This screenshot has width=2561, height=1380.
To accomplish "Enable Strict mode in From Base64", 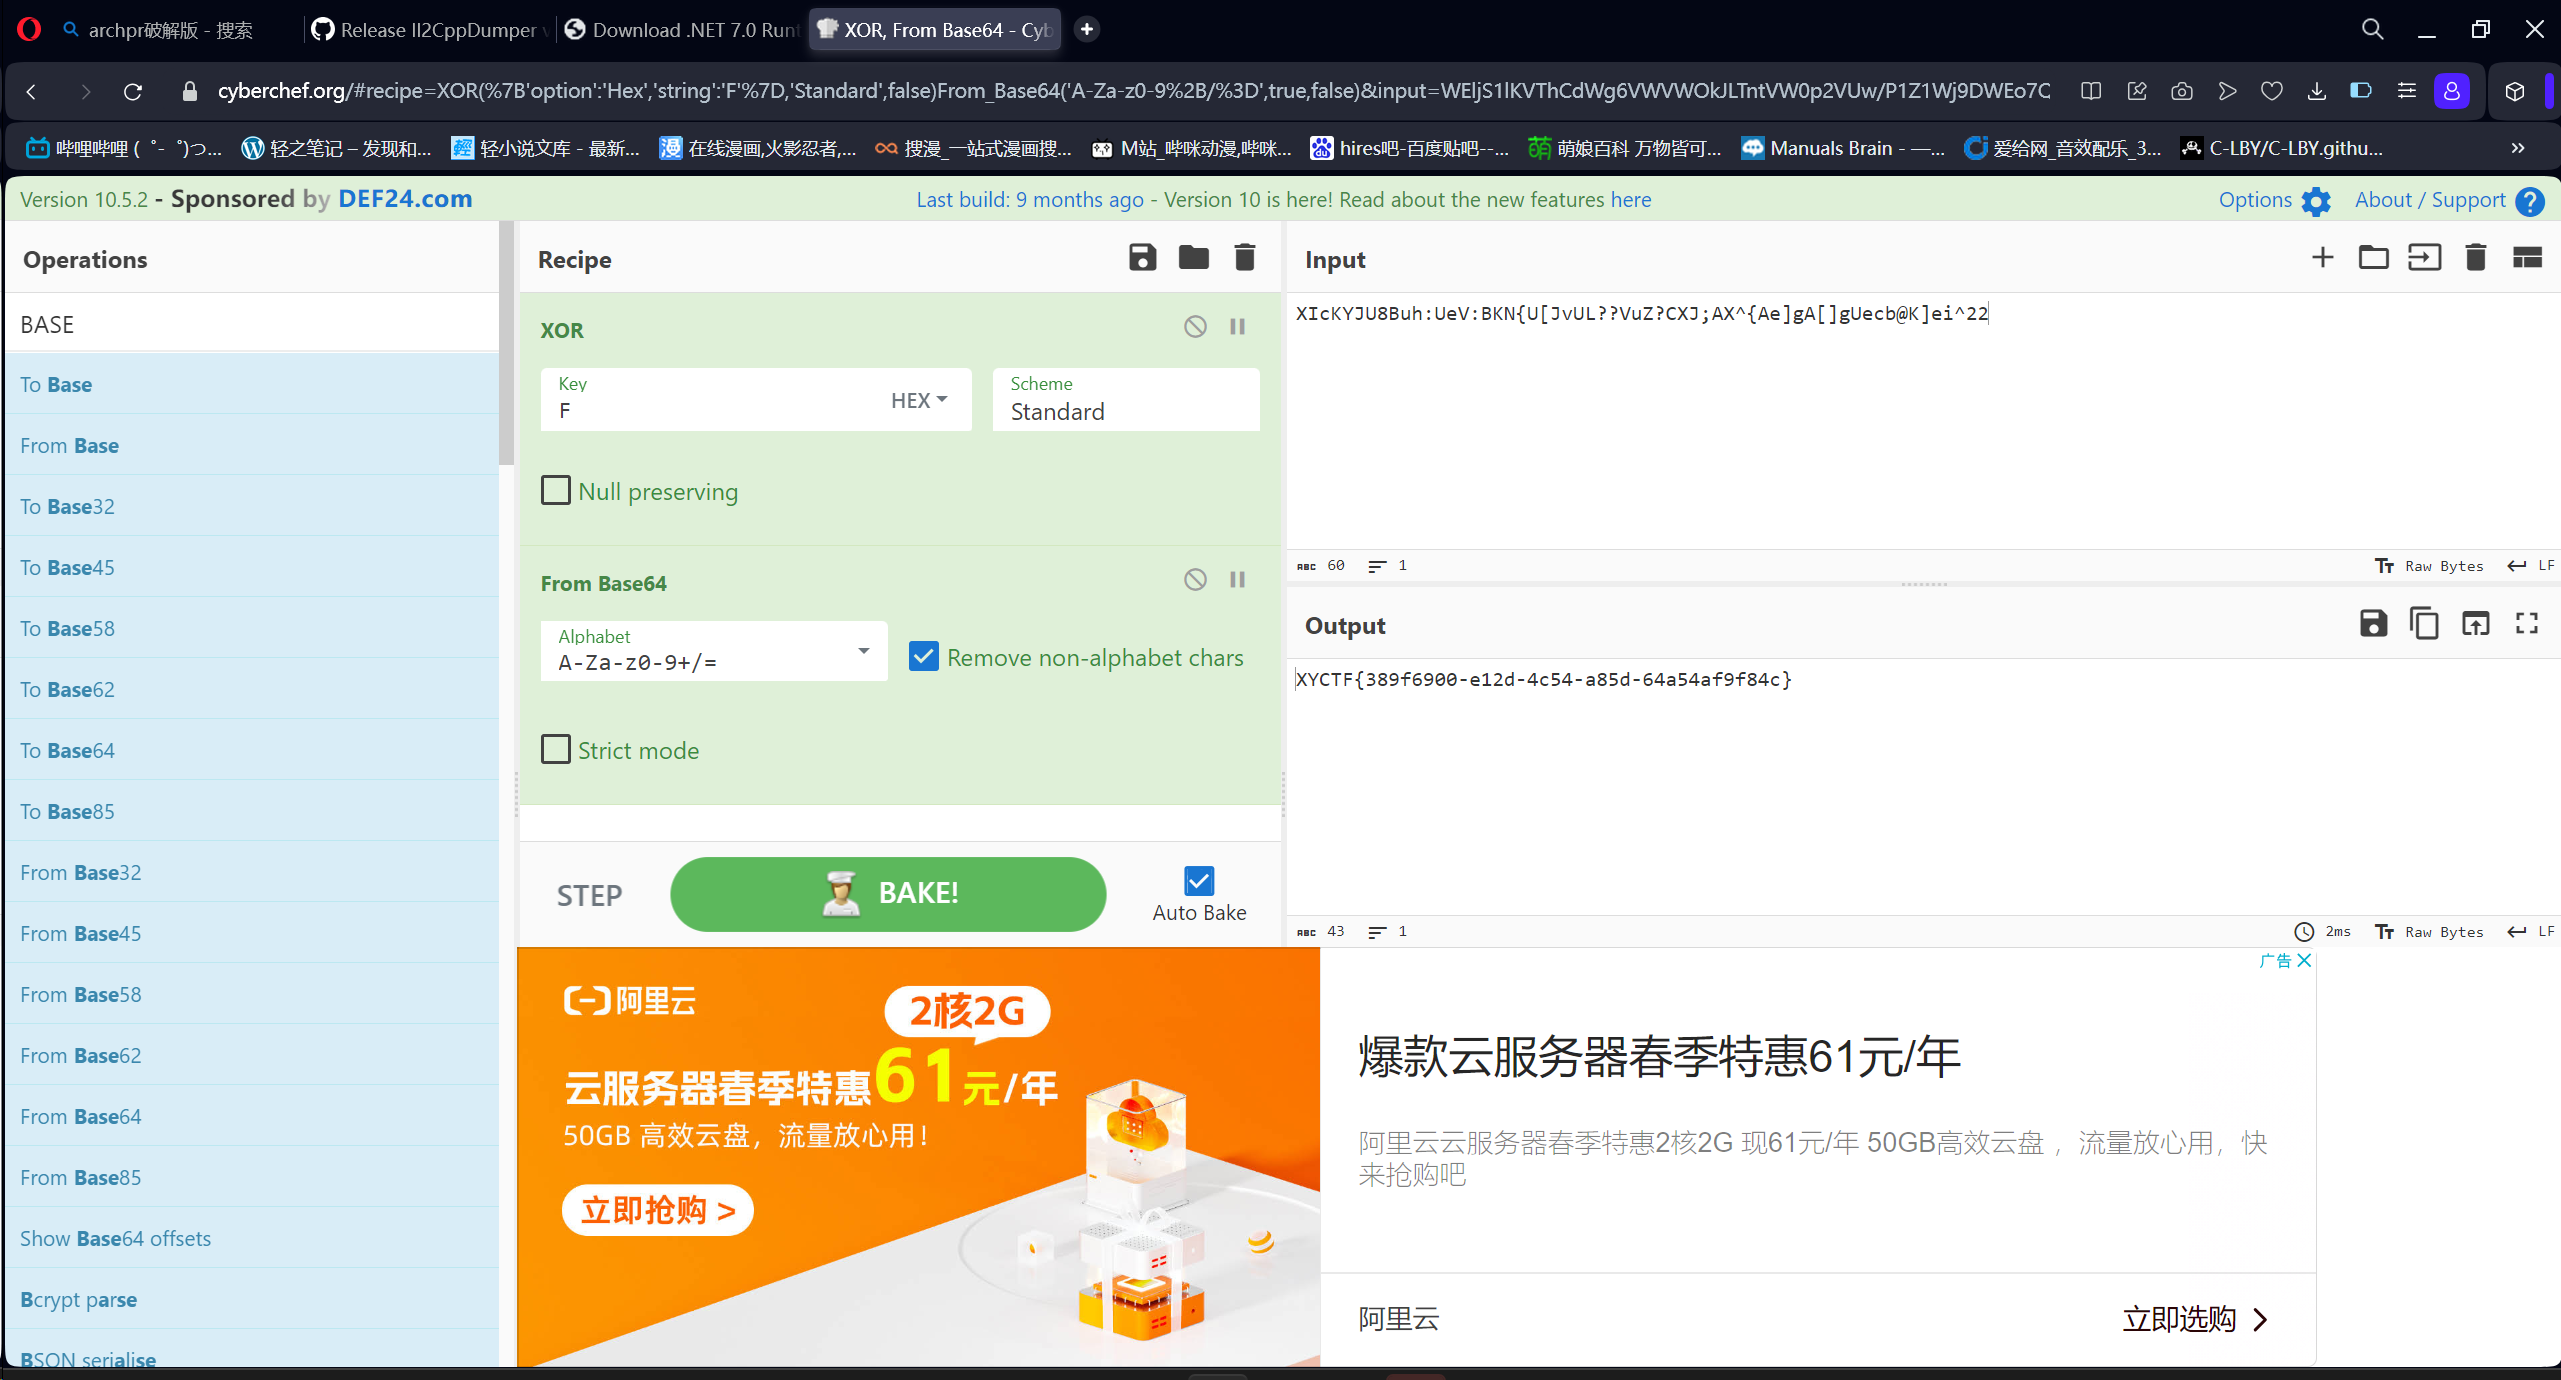I will pos(557,749).
